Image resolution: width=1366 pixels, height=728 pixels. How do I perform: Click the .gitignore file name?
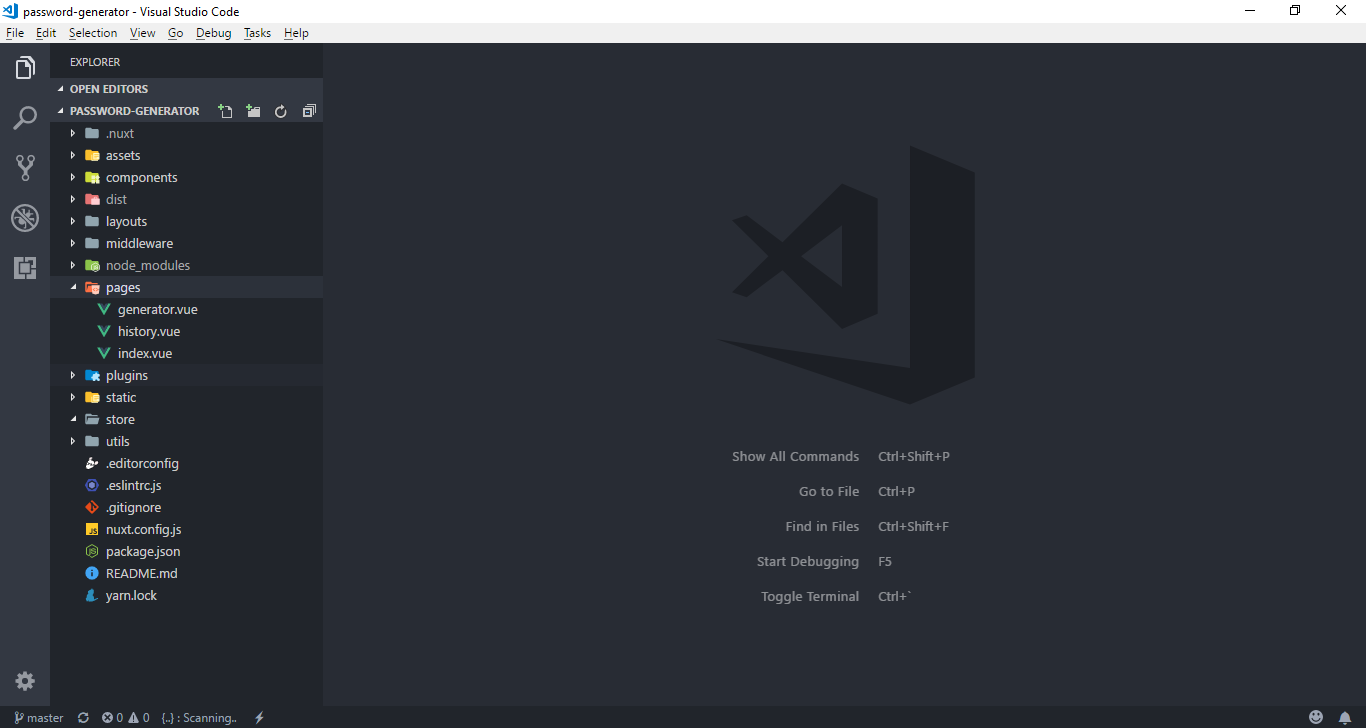133,507
